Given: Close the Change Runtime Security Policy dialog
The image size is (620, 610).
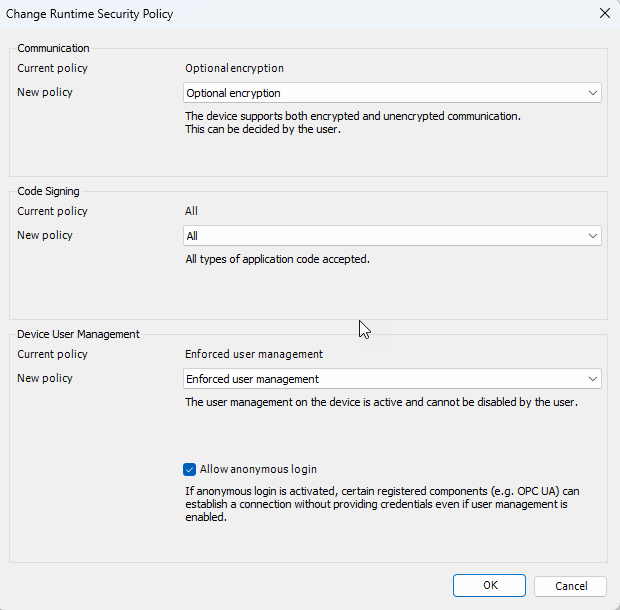Looking at the screenshot, I should point(604,14).
